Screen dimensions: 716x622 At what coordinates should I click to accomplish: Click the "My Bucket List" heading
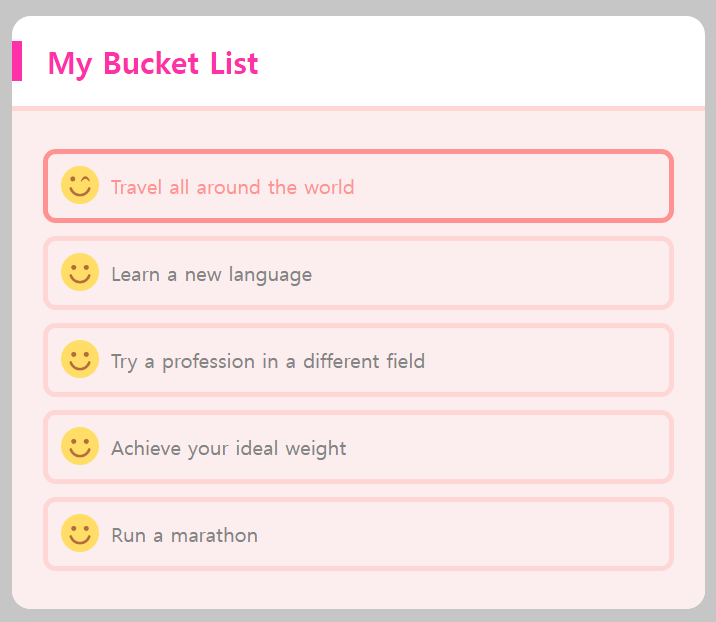tap(153, 63)
